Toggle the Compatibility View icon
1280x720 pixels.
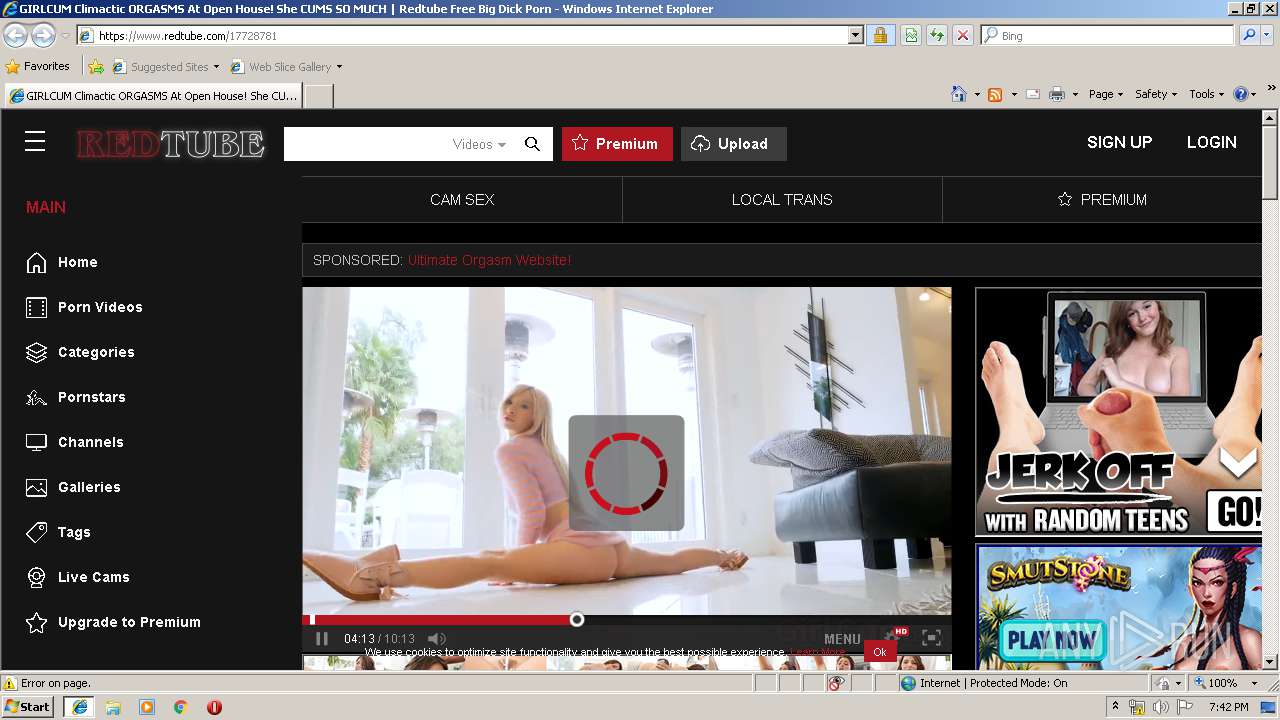[x=911, y=36]
